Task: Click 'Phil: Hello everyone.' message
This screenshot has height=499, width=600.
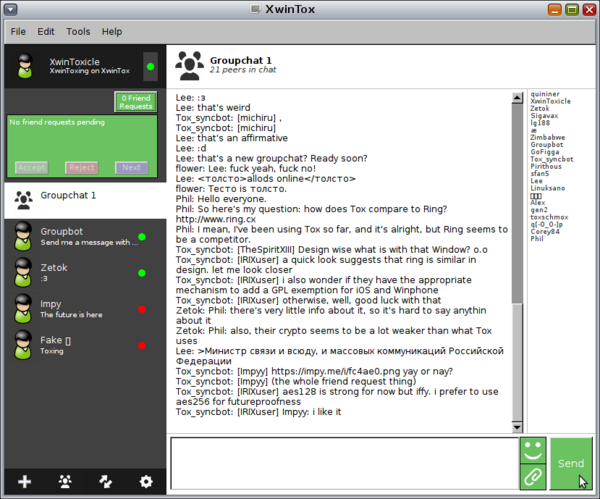Action: click(x=221, y=199)
